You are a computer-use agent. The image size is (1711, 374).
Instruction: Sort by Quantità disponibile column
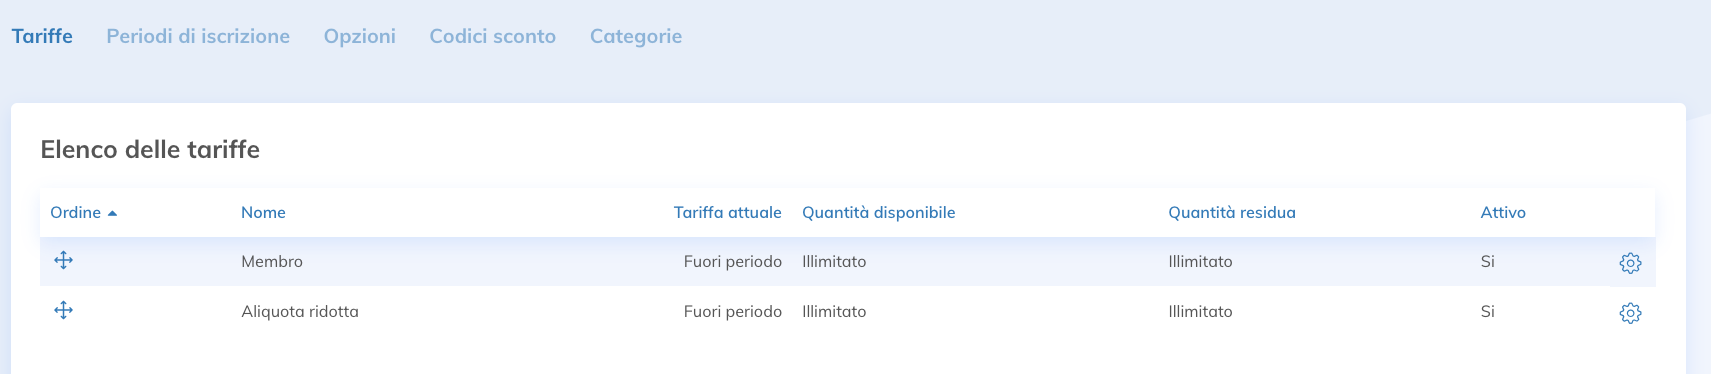click(879, 212)
